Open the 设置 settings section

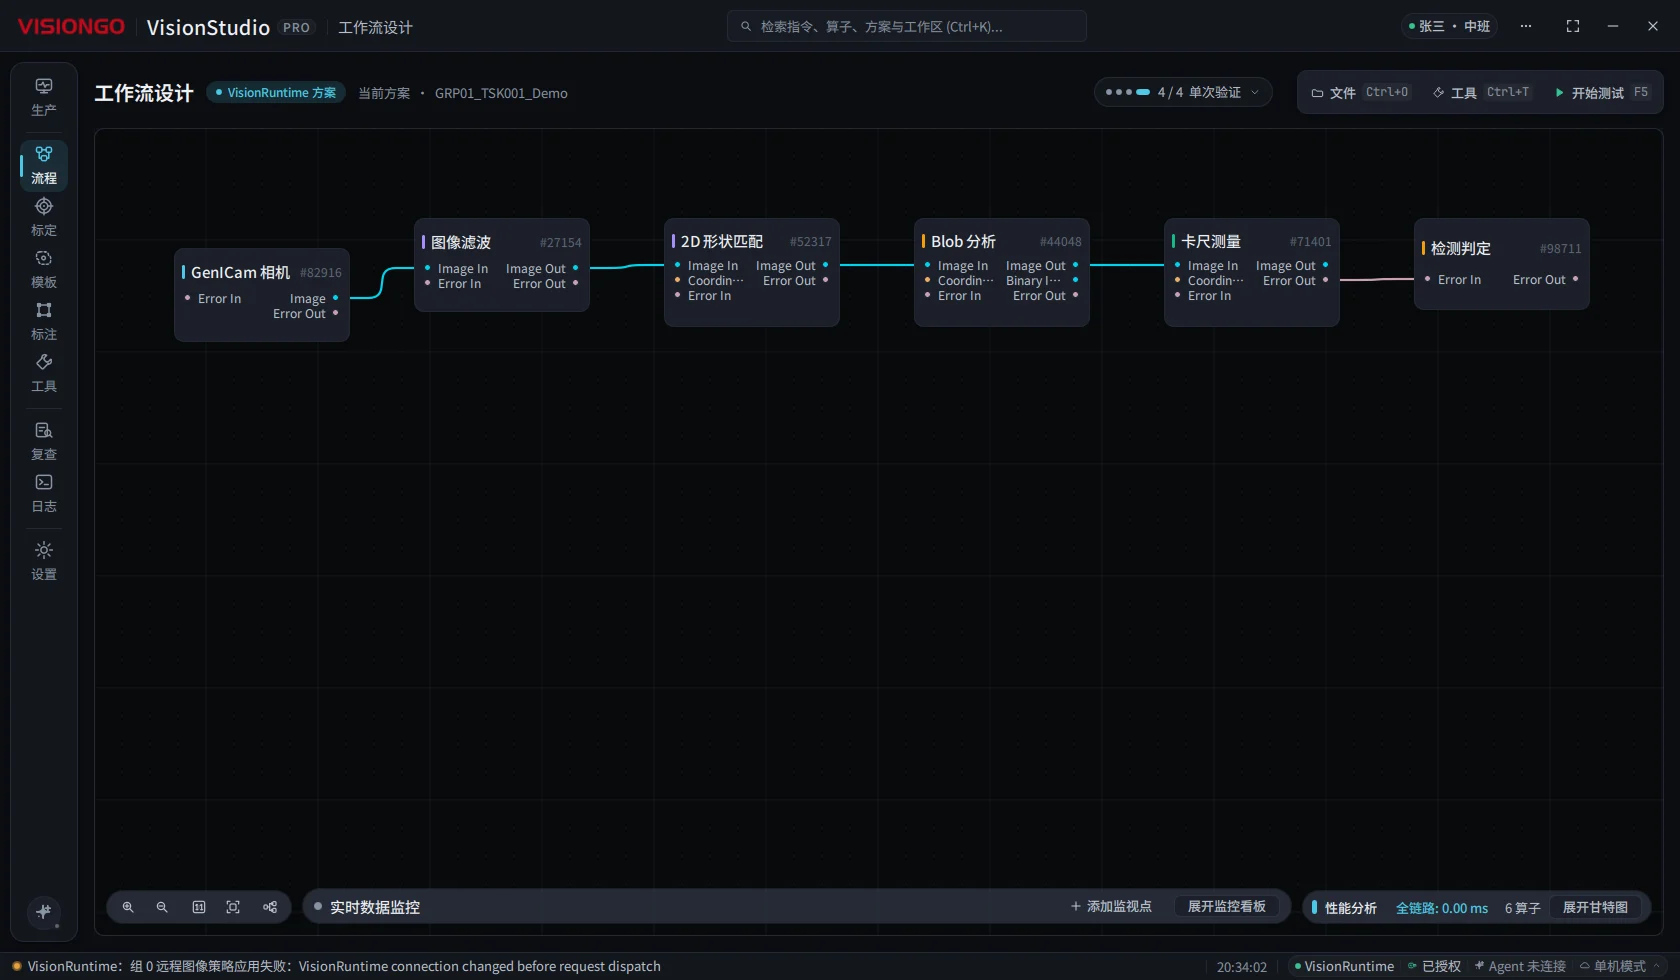pyautogui.click(x=44, y=561)
